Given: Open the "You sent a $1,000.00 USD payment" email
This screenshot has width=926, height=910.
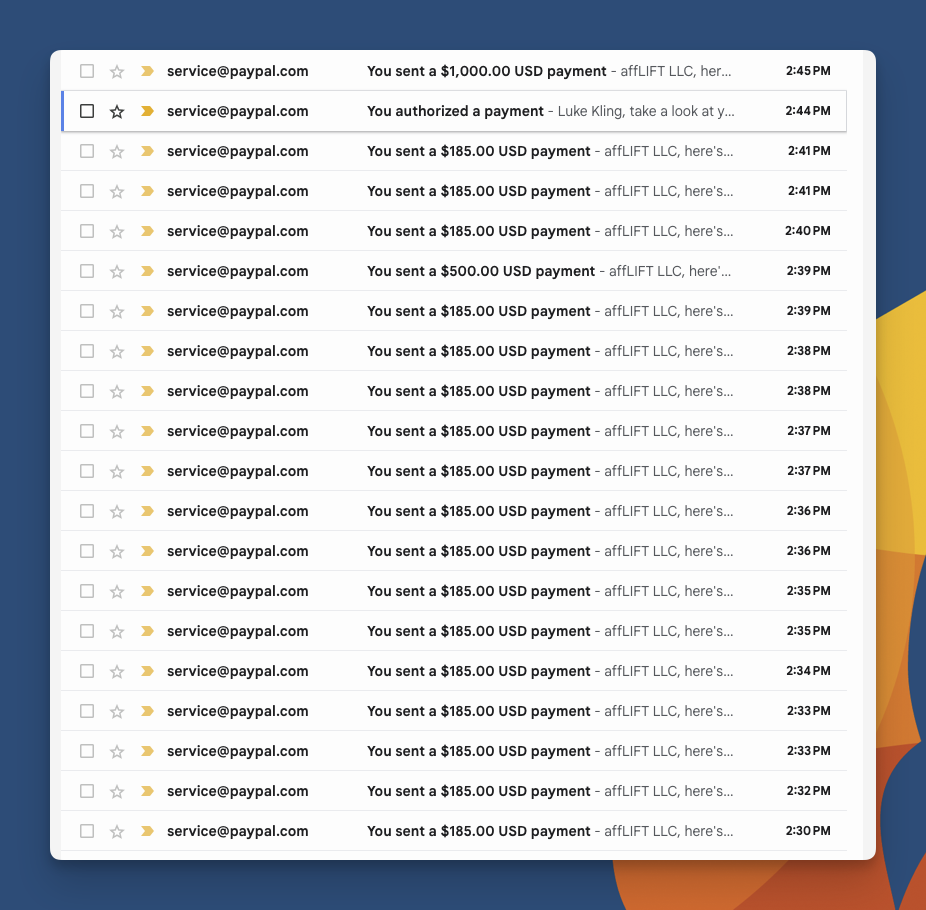Looking at the screenshot, I should pos(486,71).
